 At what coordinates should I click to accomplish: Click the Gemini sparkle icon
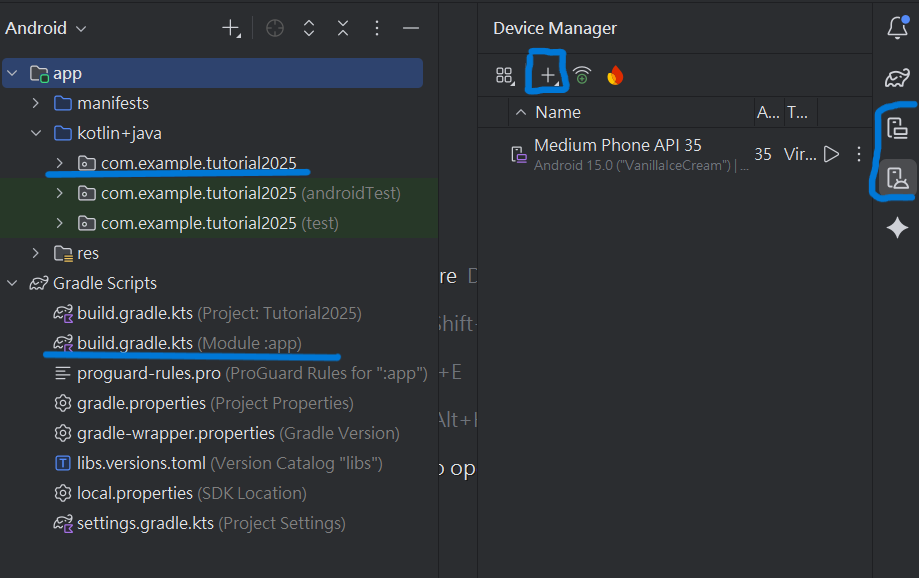897,228
